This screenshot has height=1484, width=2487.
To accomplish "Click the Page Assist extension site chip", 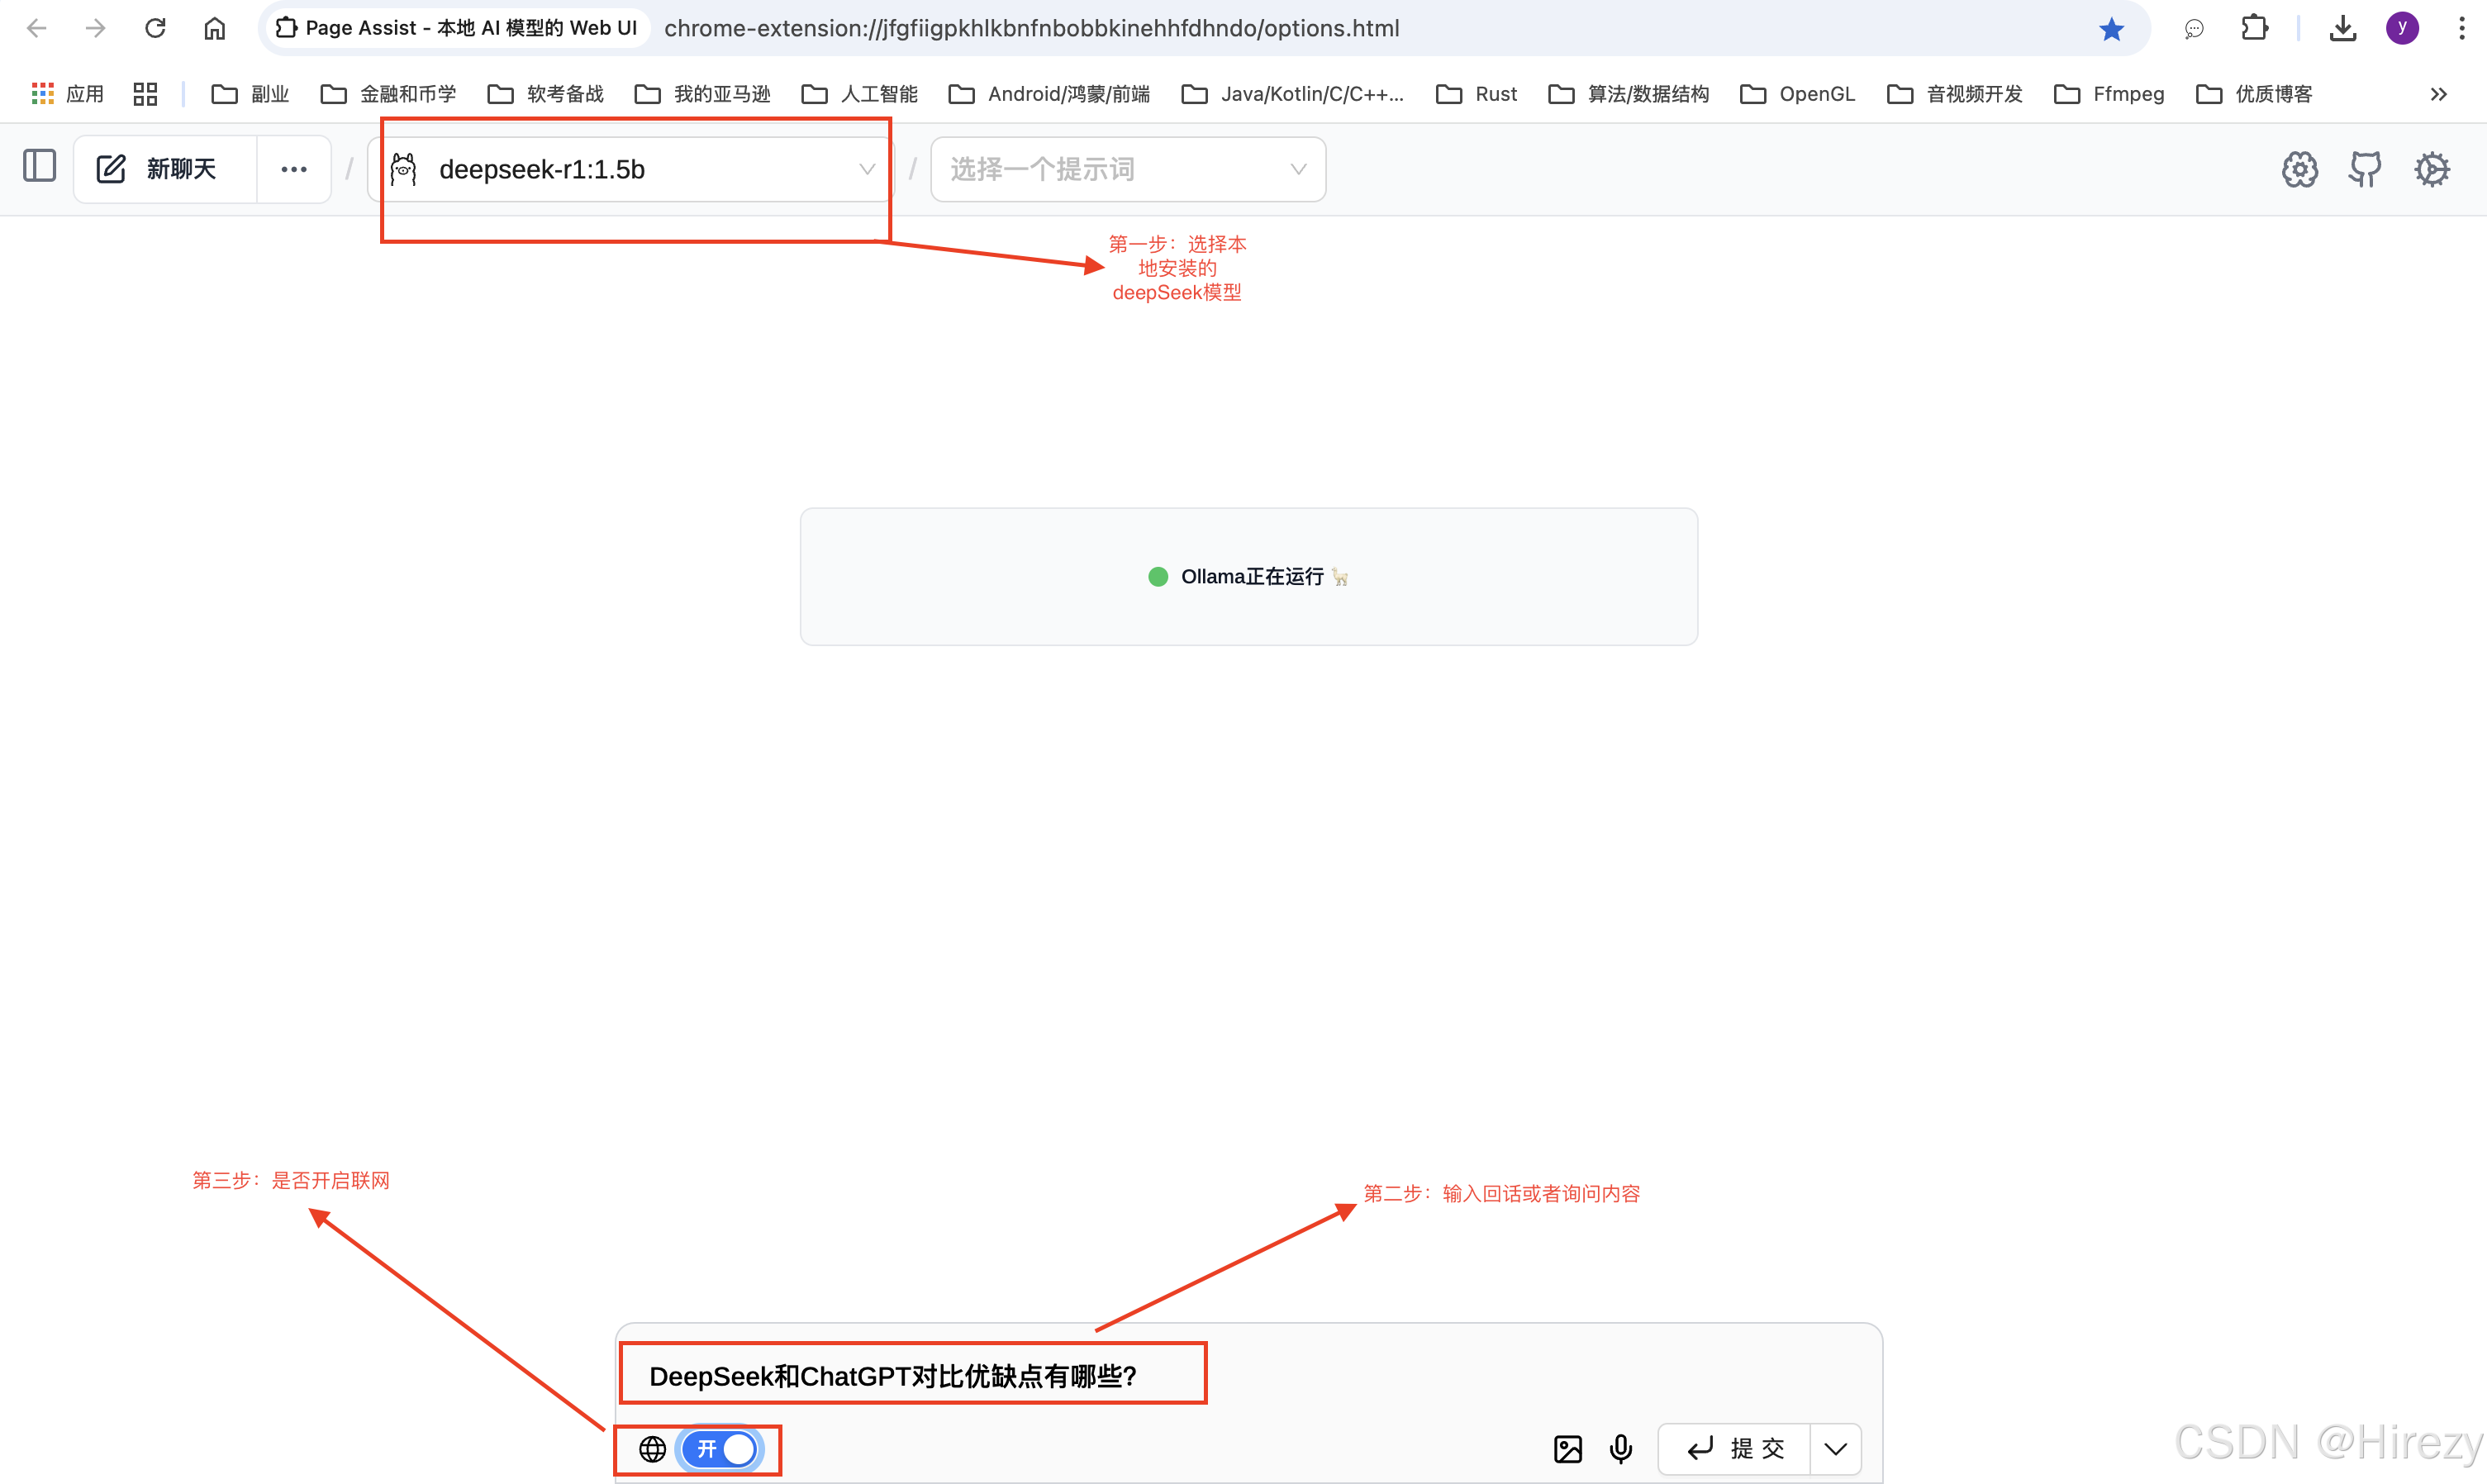I will (x=456, y=28).
